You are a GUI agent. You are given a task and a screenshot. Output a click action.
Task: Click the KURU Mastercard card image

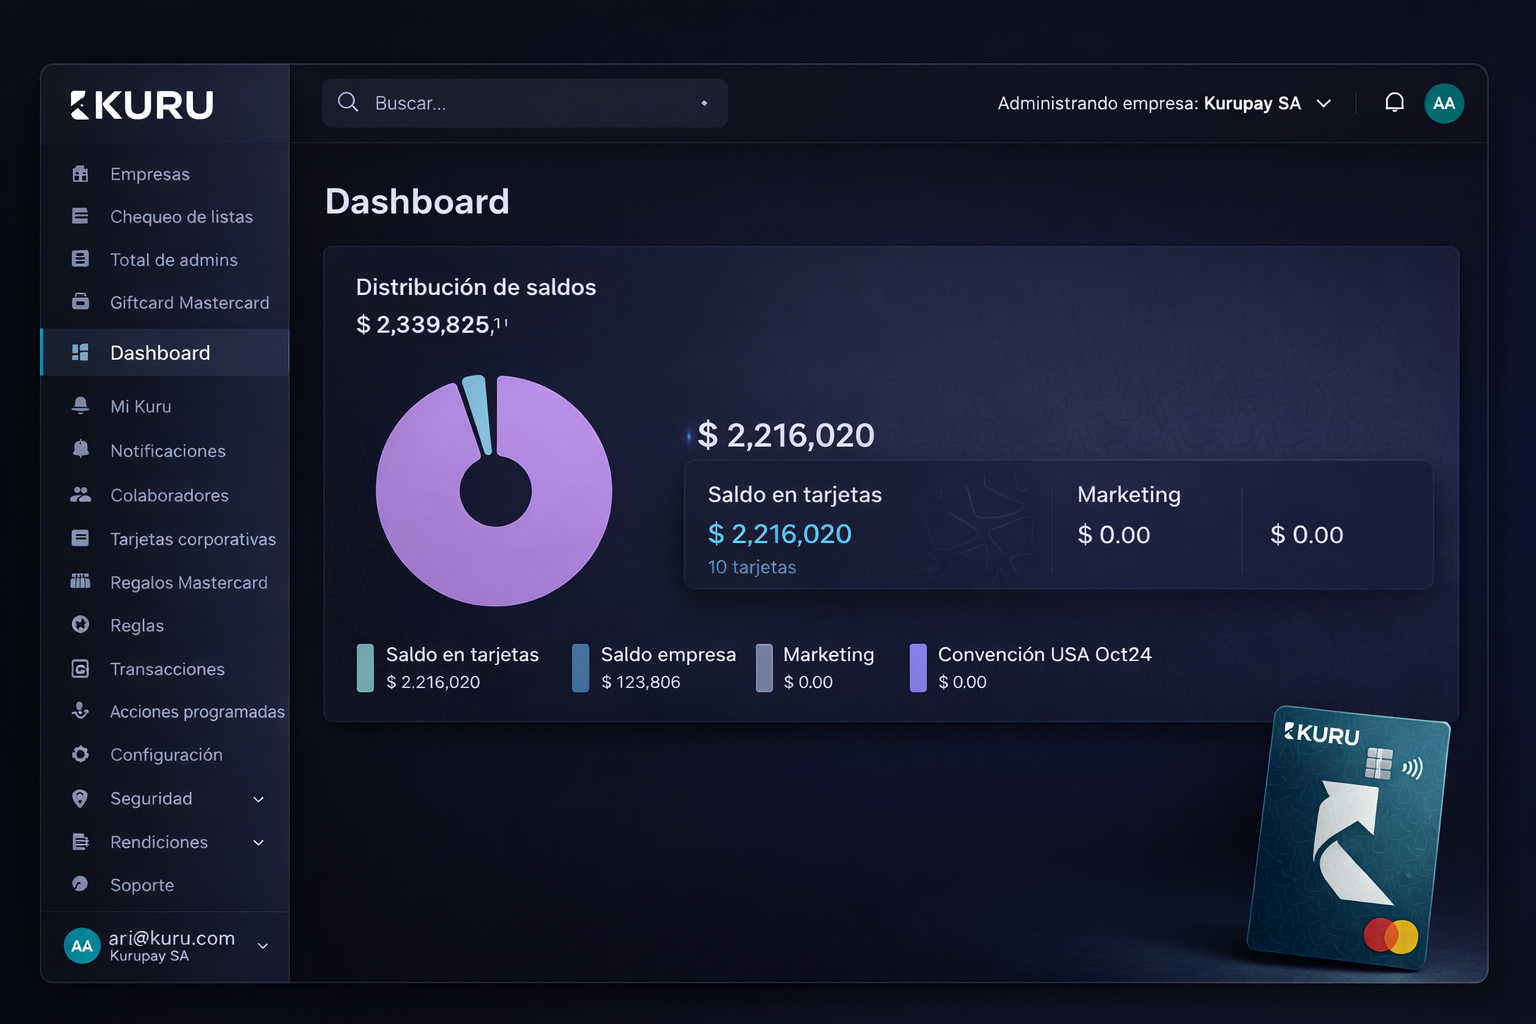(1348, 838)
